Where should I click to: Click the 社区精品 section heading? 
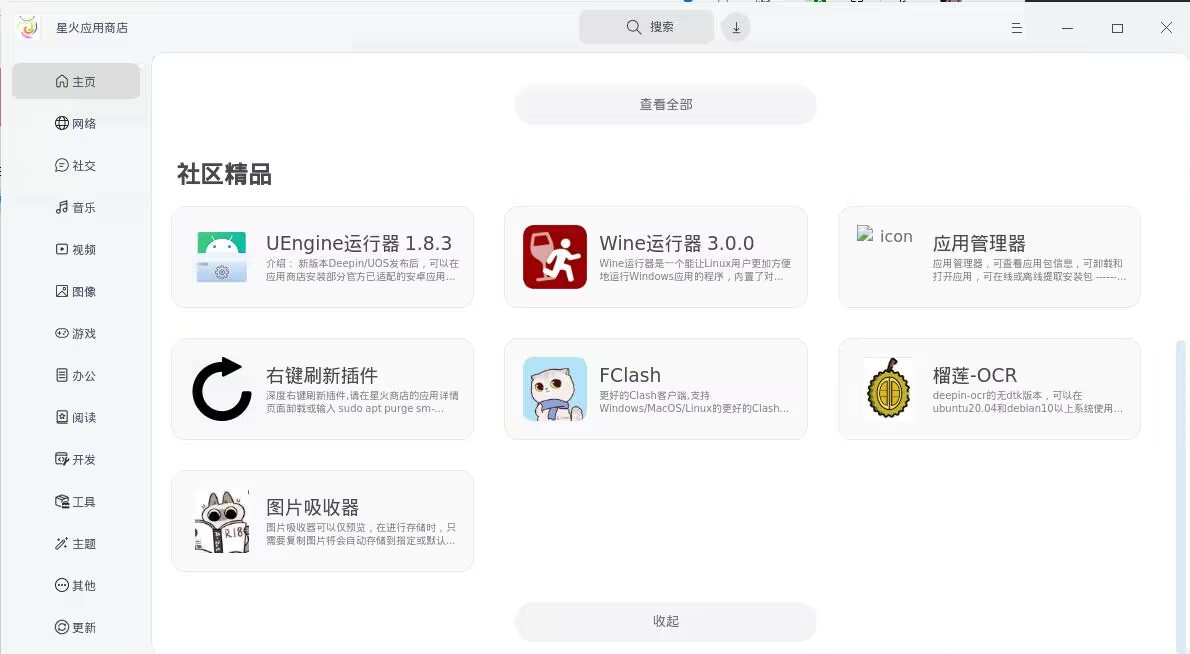click(x=224, y=175)
